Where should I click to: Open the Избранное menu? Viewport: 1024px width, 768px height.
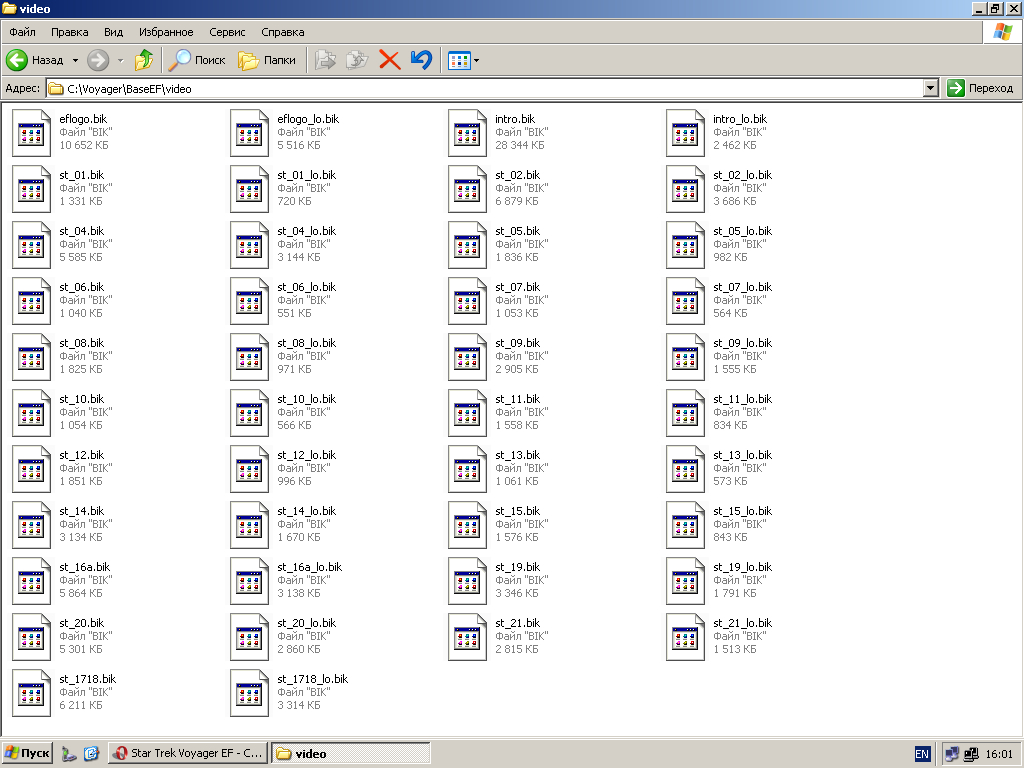[x=166, y=32]
